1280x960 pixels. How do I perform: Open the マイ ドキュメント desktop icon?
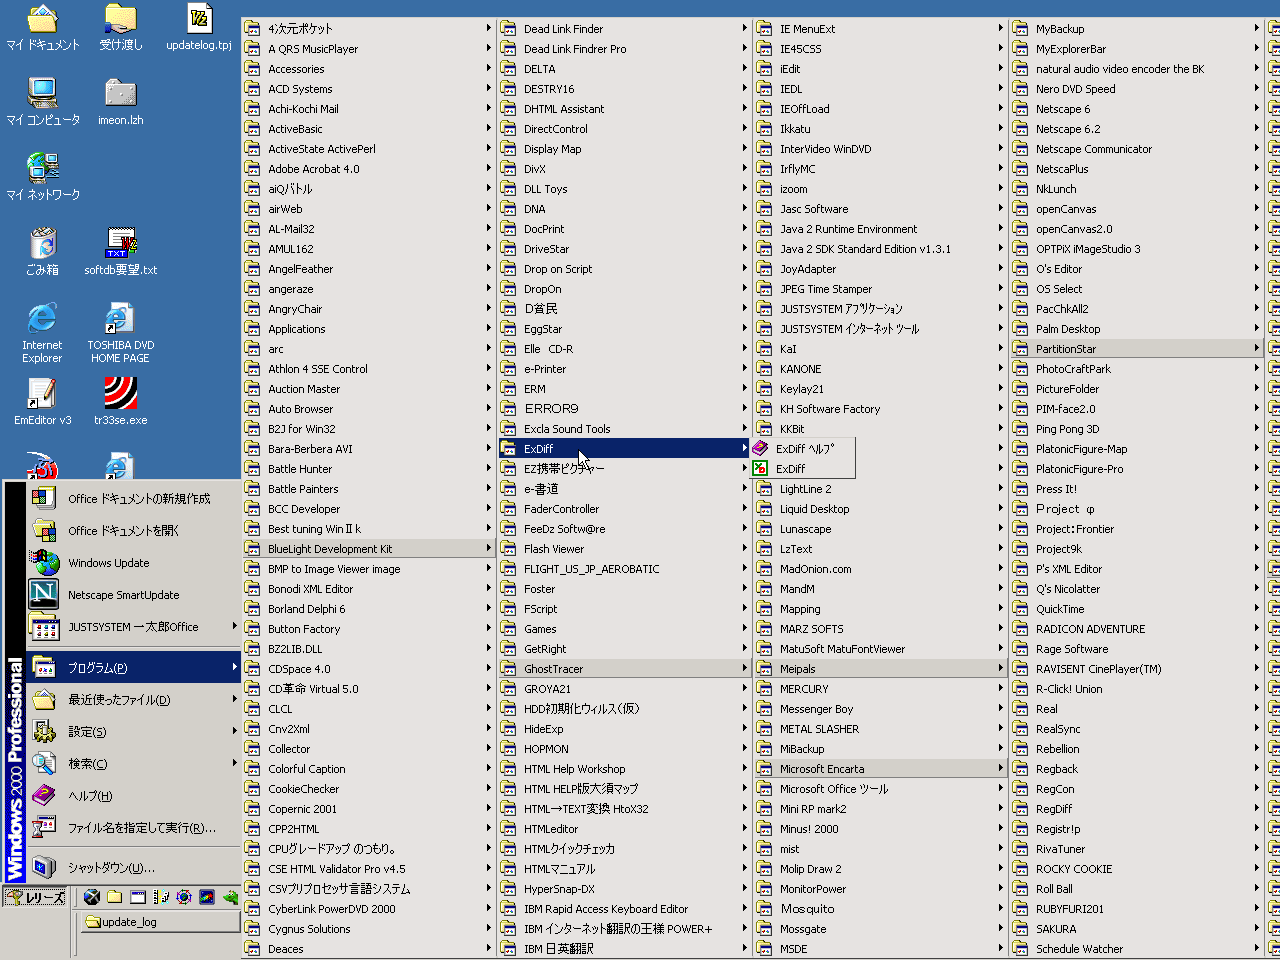click(x=42, y=26)
